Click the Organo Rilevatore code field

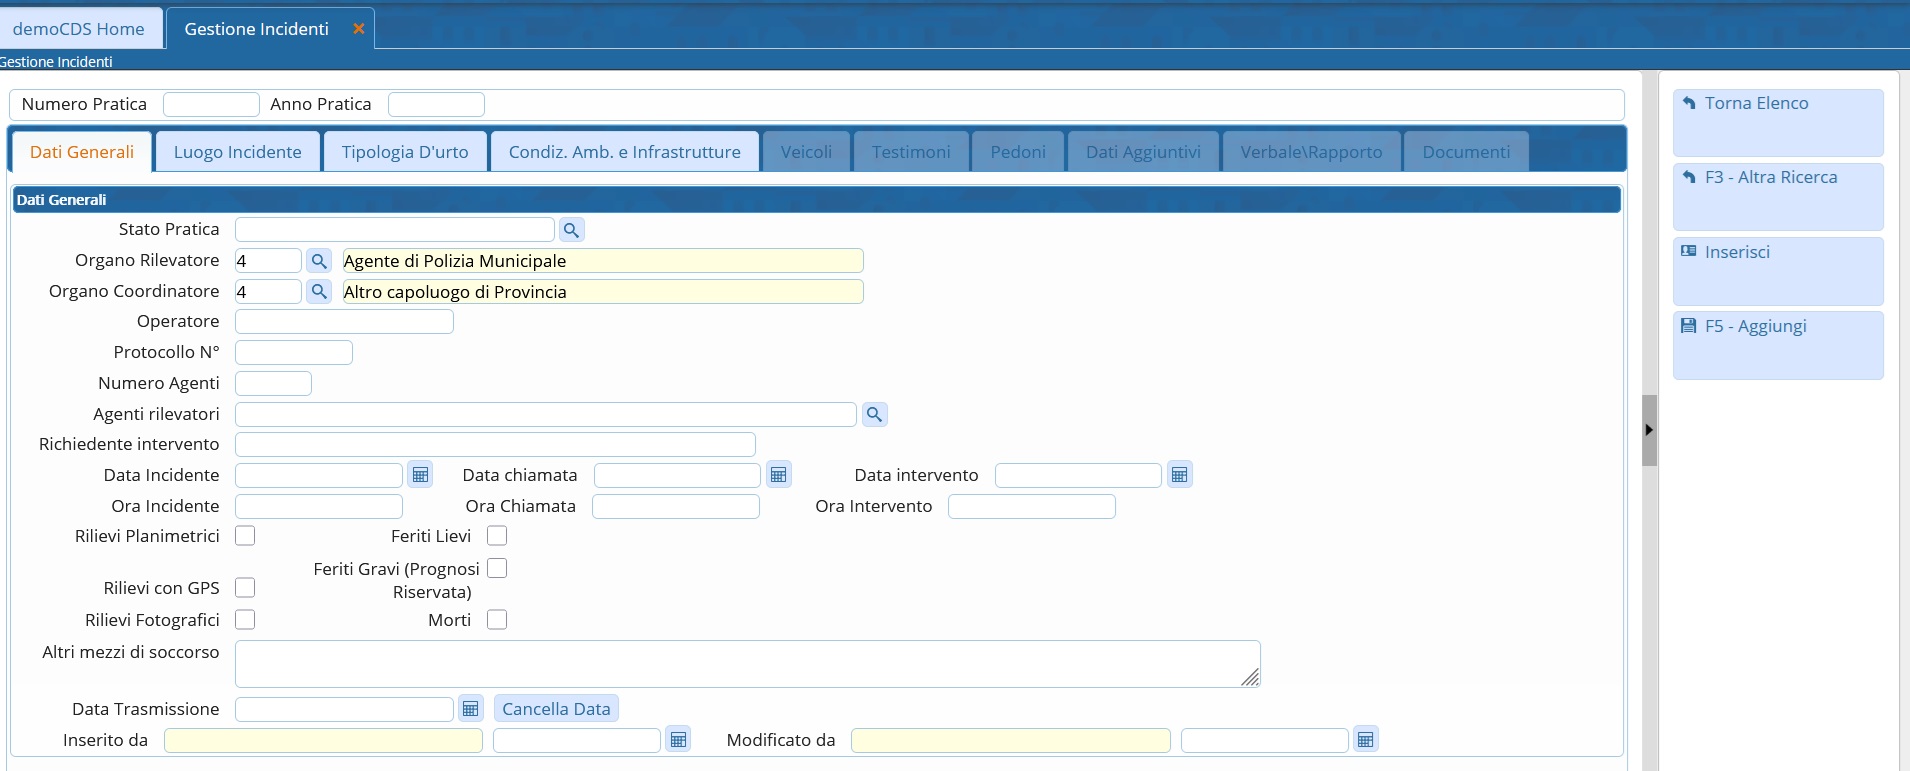pos(268,261)
